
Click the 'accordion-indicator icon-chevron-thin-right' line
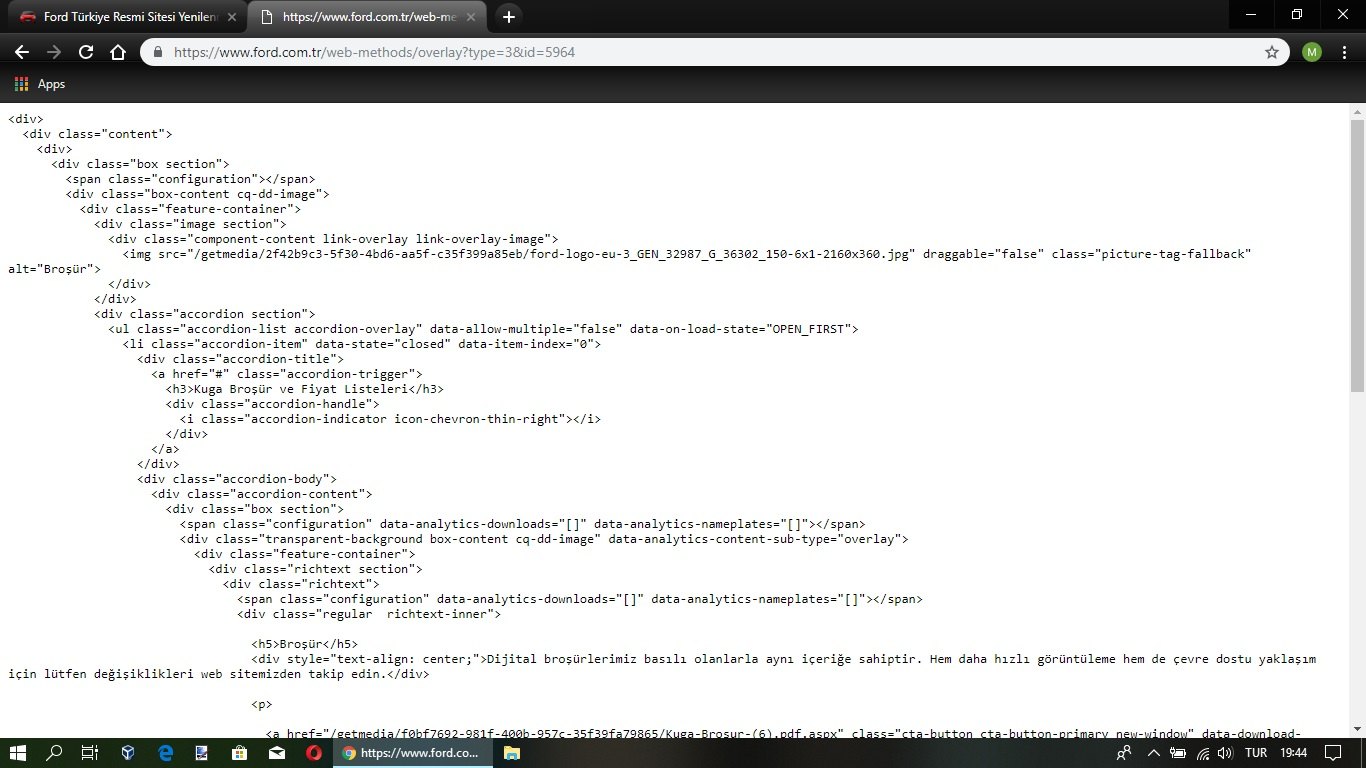tap(391, 419)
